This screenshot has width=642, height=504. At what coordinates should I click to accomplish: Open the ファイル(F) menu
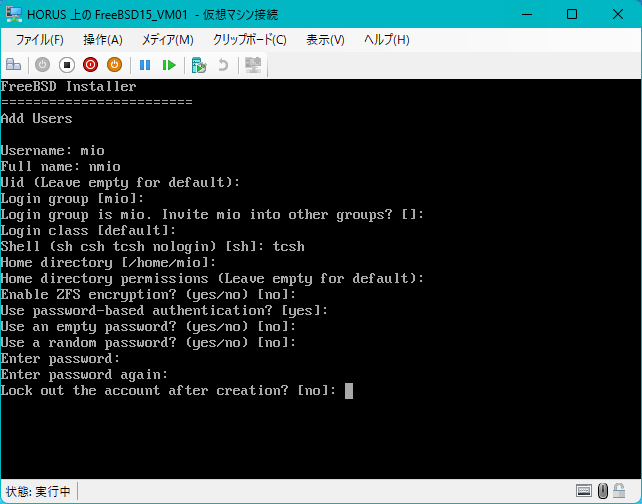[39, 40]
